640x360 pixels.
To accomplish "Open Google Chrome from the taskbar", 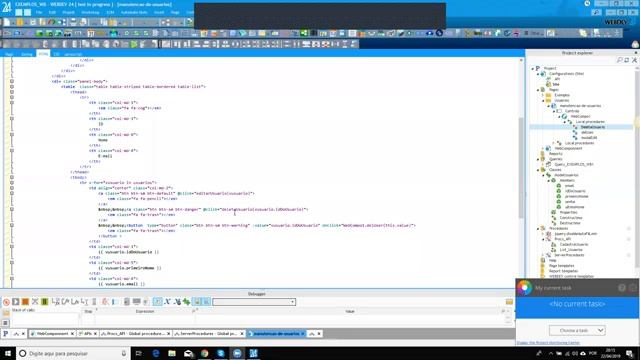I will (x=204, y=353).
